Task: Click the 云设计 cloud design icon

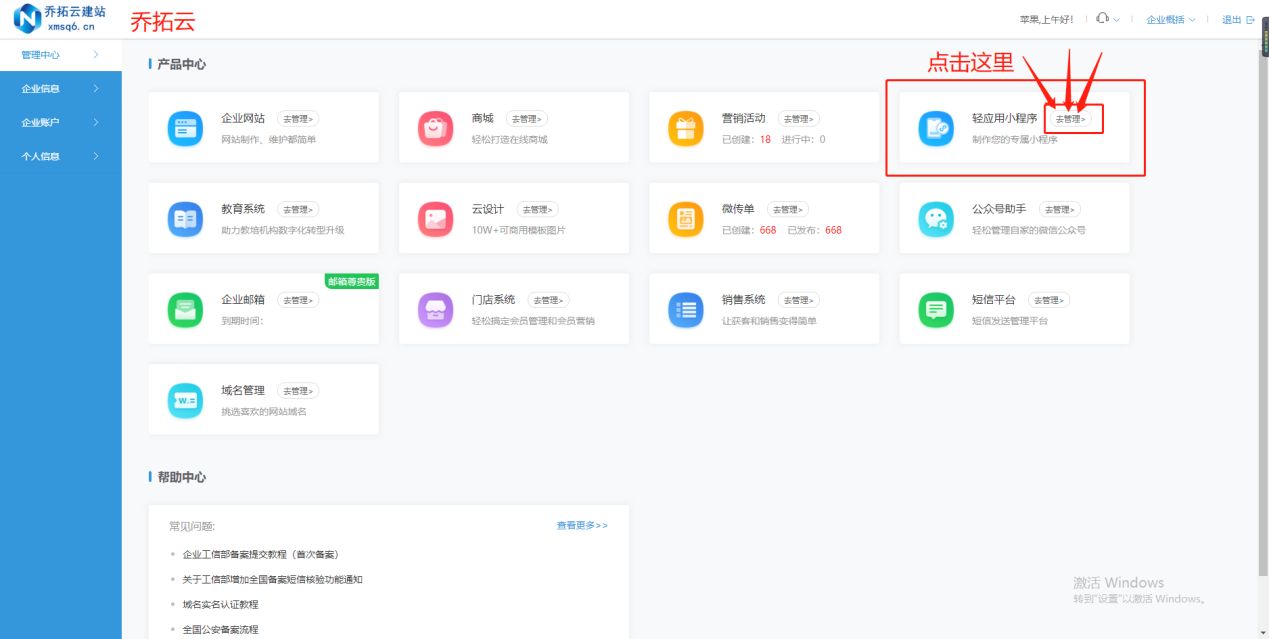Action: coord(434,218)
